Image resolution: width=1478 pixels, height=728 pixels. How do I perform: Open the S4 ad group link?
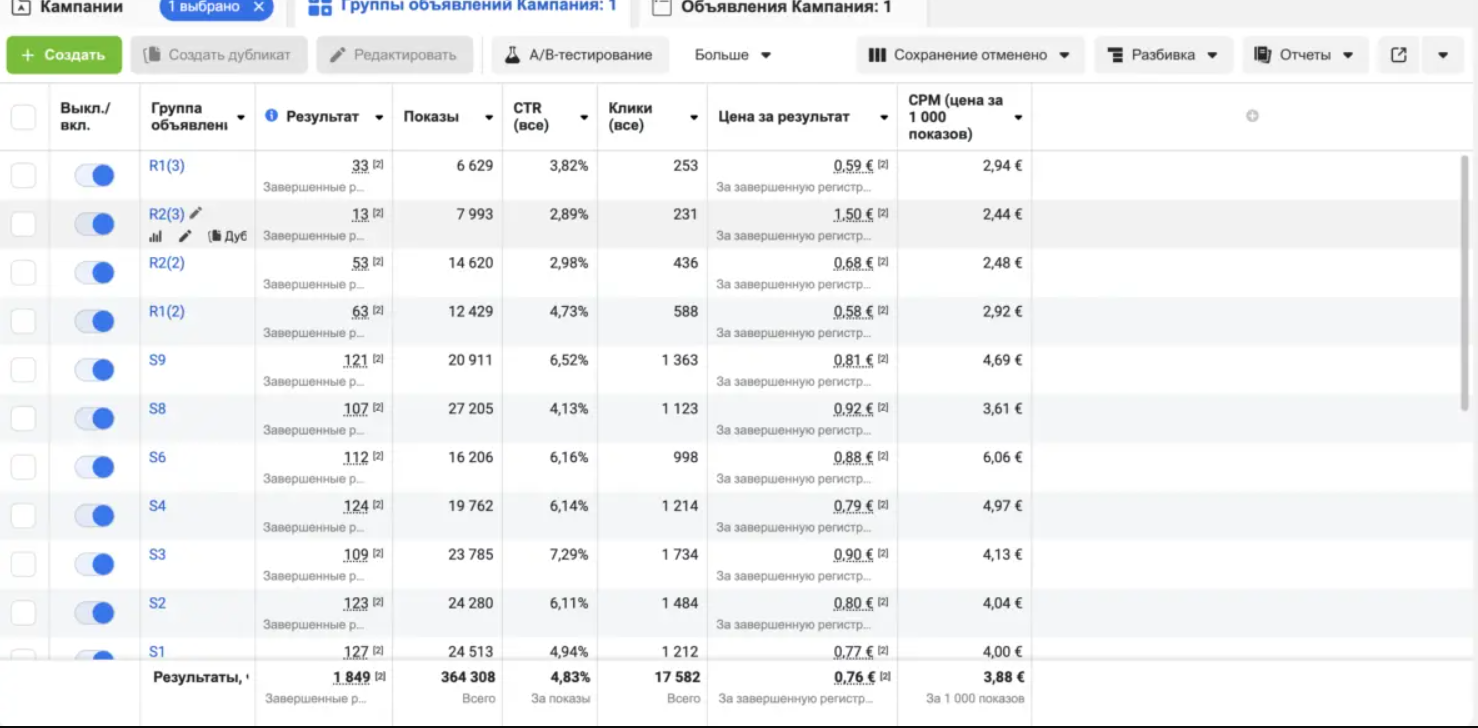(158, 506)
